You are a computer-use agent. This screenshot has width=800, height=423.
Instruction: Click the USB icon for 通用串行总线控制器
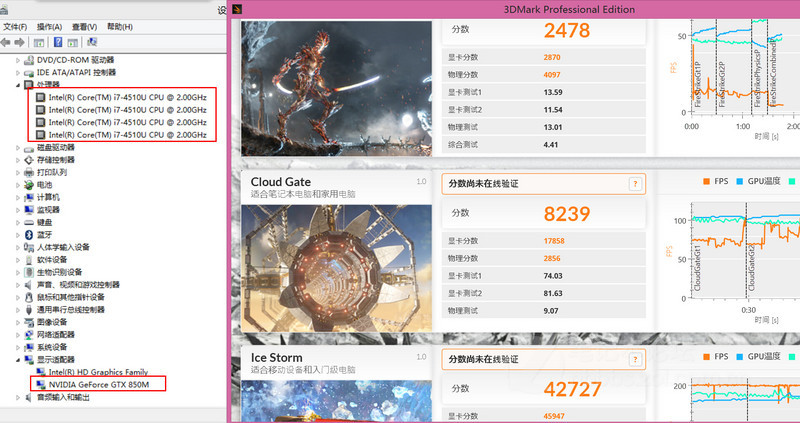click(29, 309)
